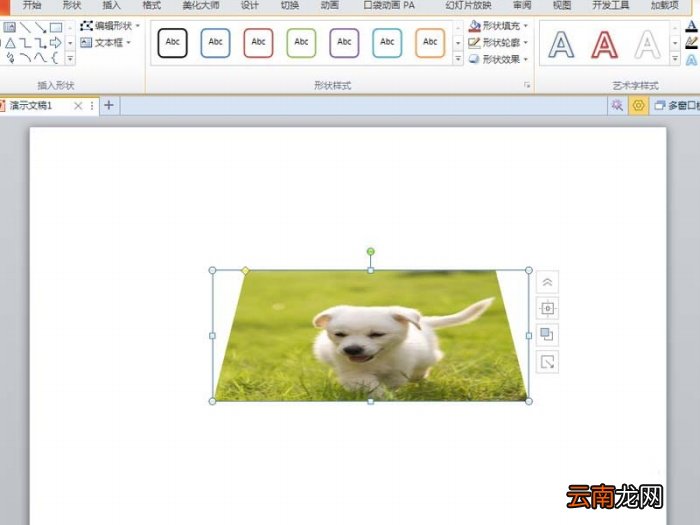Apply the black outline Abc shape style

[x=172, y=43]
